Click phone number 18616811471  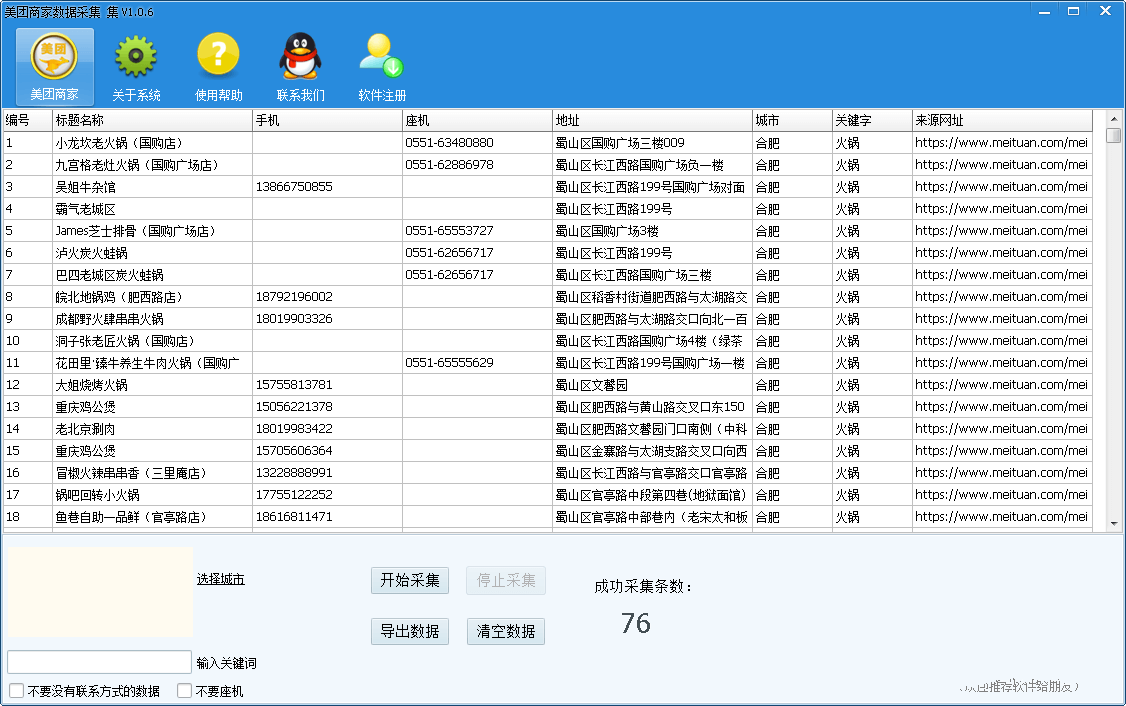click(x=294, y=516)
